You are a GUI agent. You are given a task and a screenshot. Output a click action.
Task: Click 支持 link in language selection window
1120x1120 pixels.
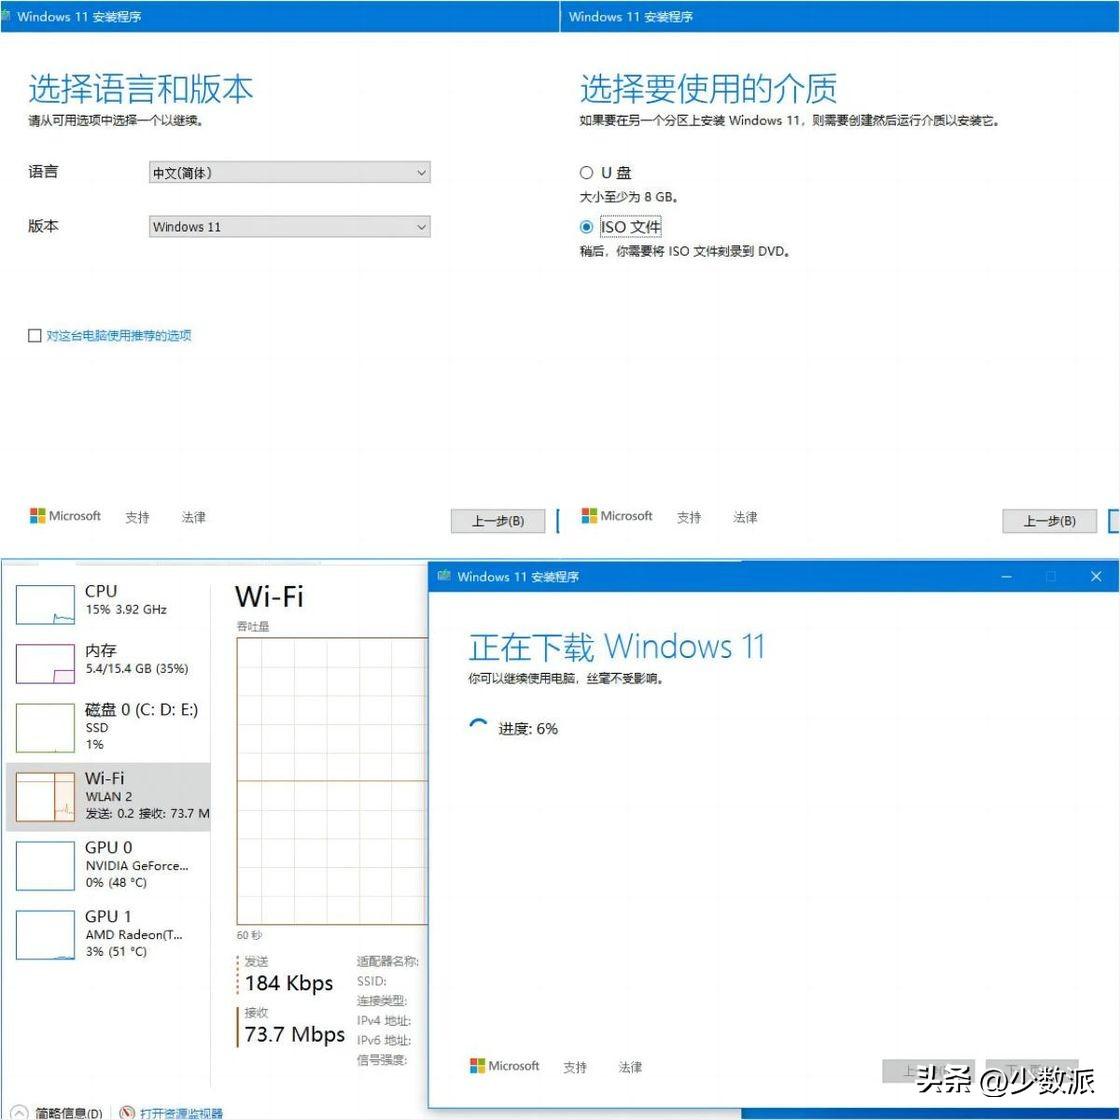pyautogui.click(x=137, y=517)
